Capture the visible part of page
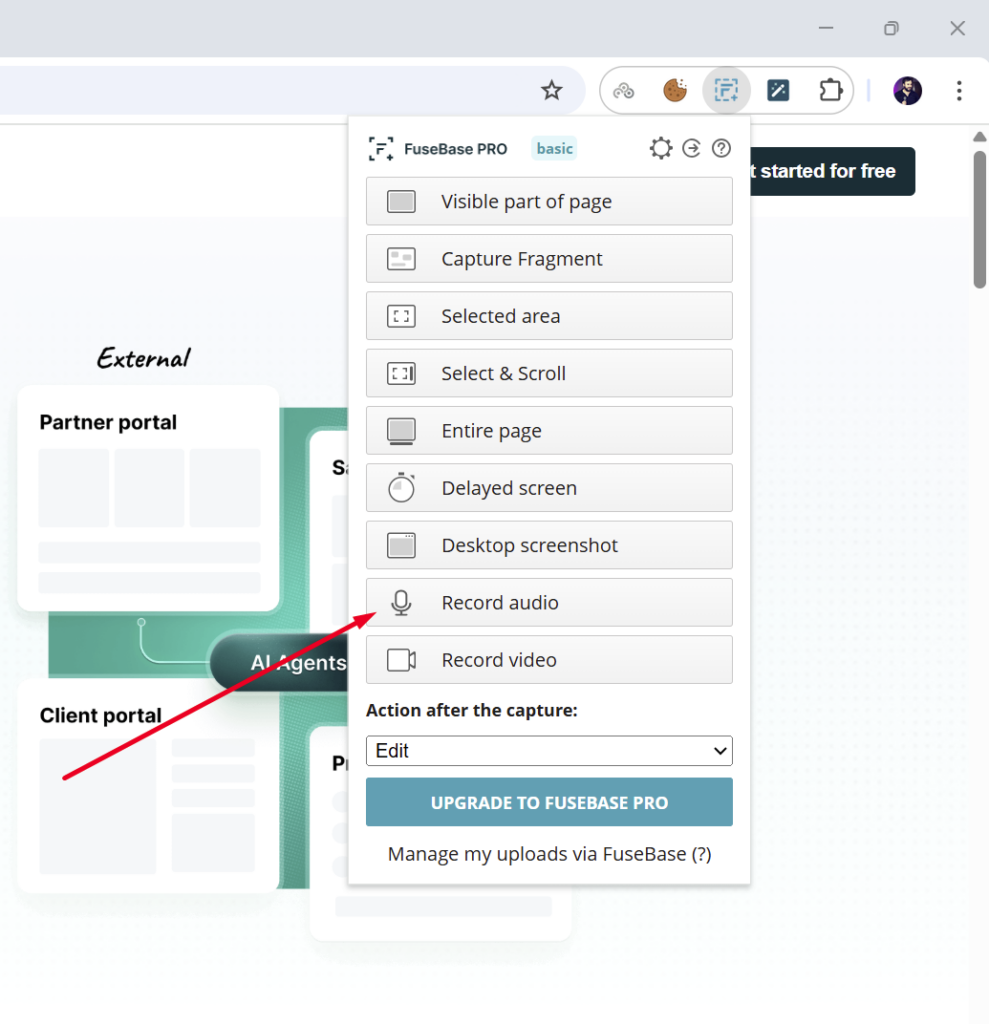Image resolution: width=989 pixels, height=1024 pixels. pos(549,201)
